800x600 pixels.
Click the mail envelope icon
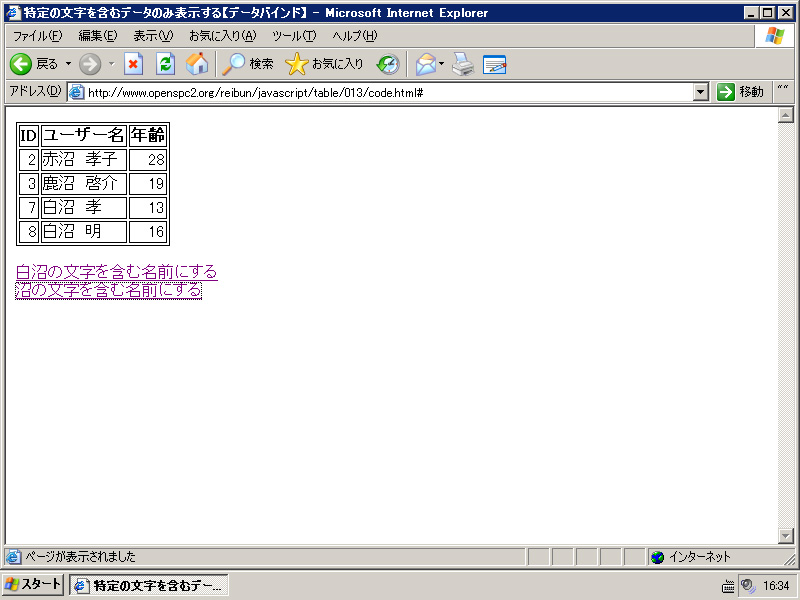click(426, 64)
